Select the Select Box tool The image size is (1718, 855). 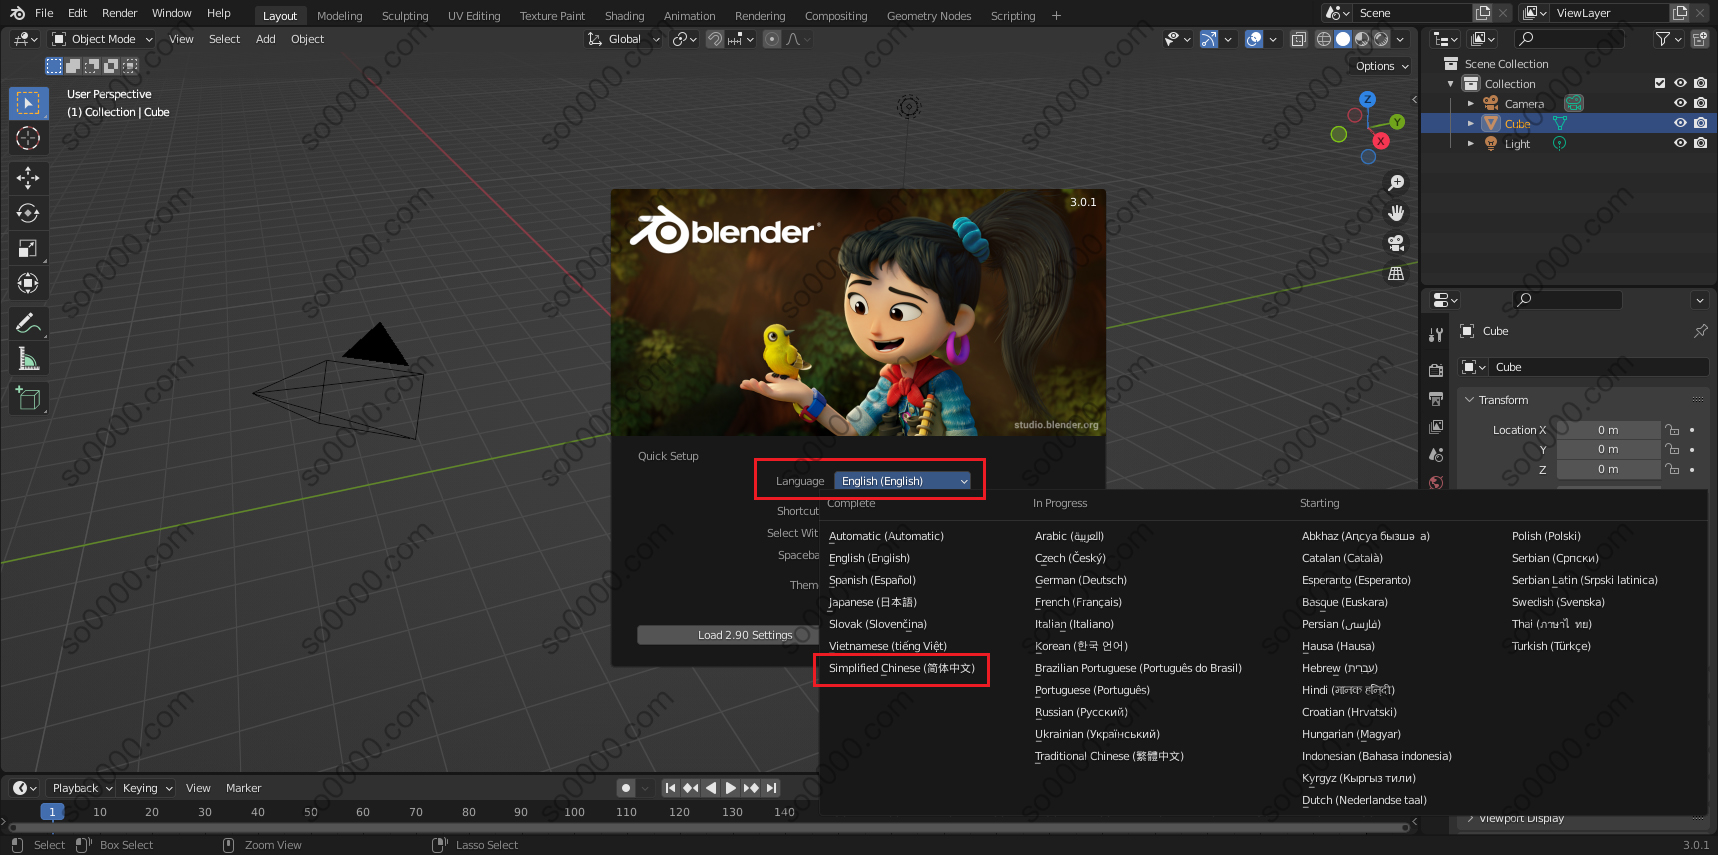point(28,103)
